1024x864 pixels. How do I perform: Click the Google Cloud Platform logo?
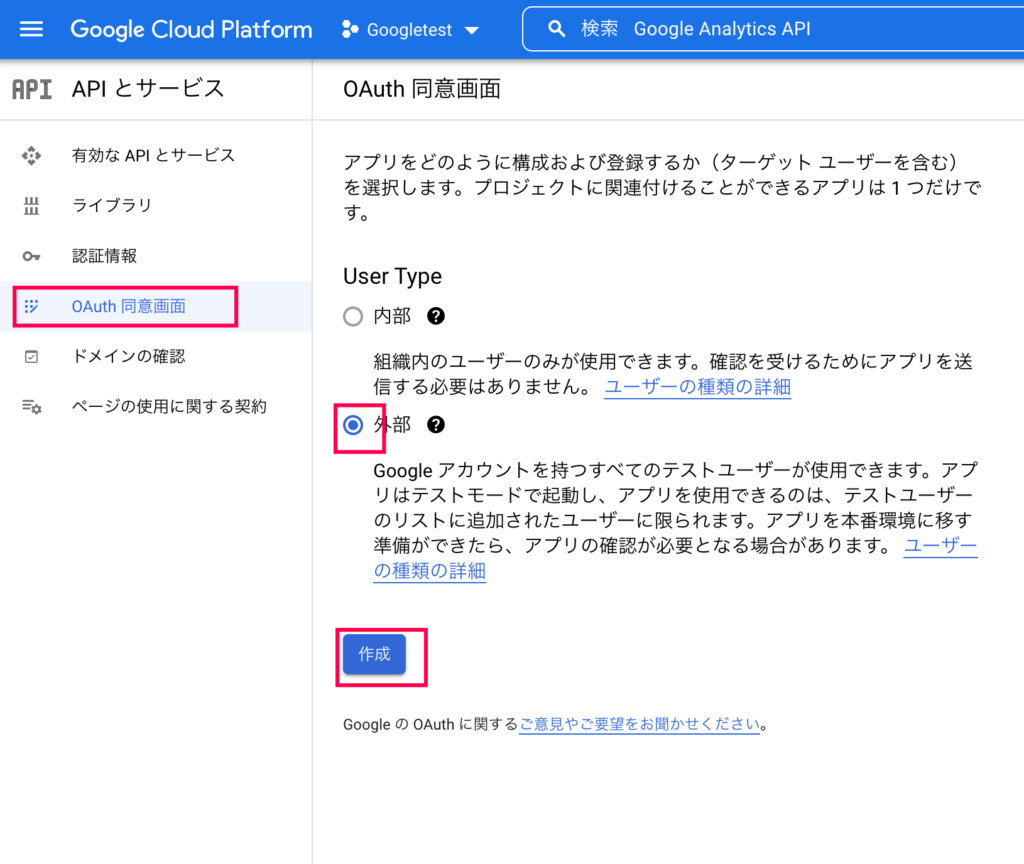point(191,29)
